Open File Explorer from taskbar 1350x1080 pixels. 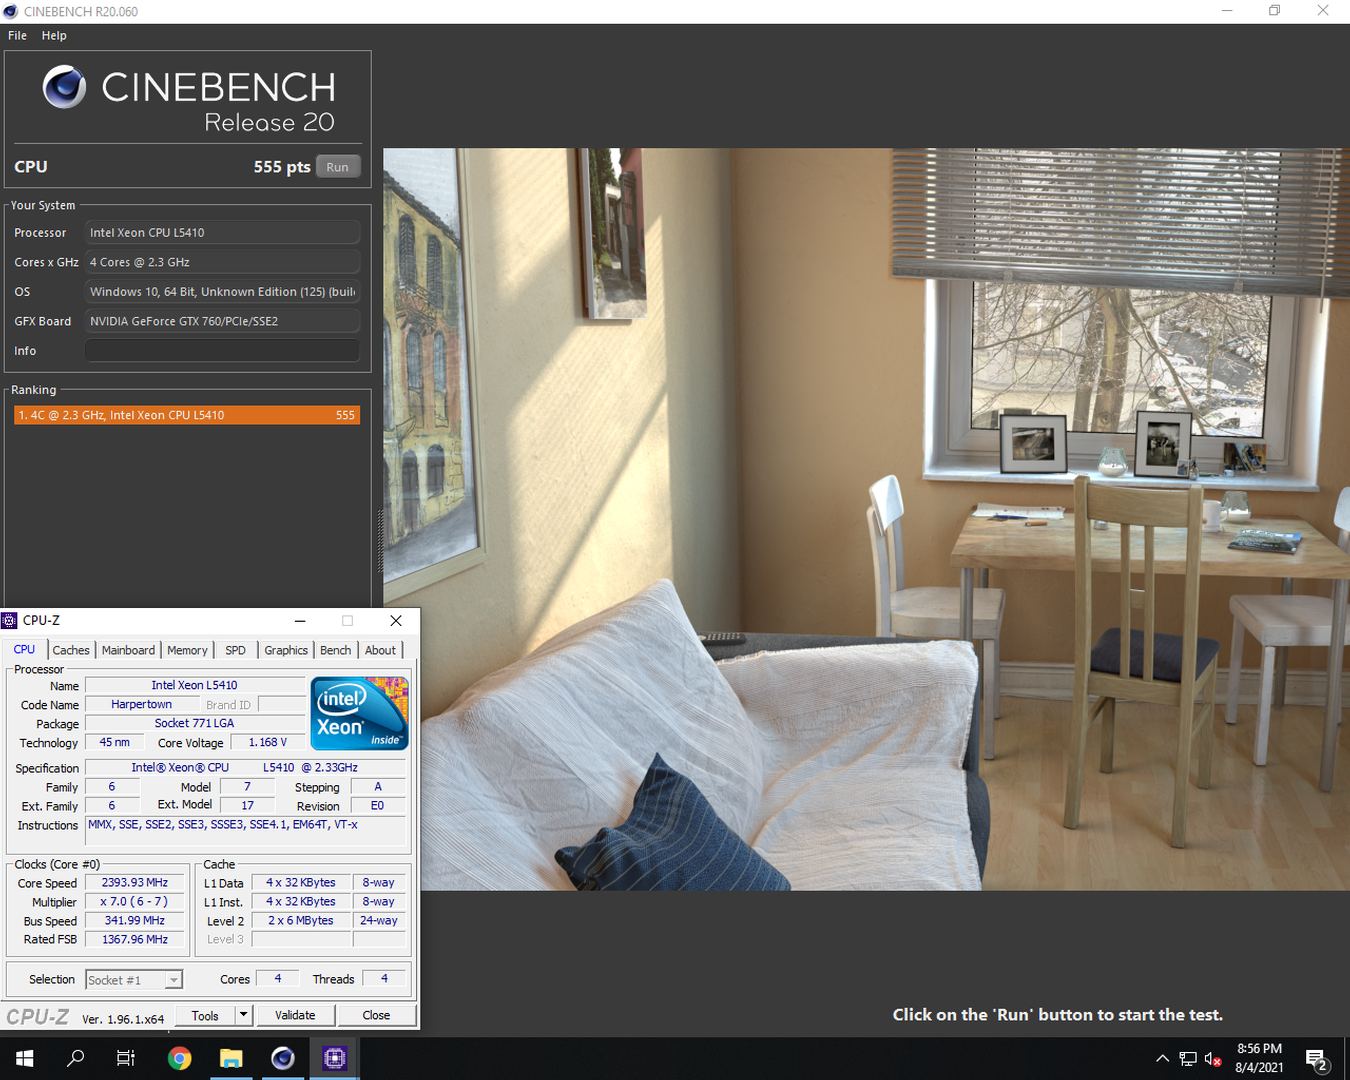pos(231,1058)
